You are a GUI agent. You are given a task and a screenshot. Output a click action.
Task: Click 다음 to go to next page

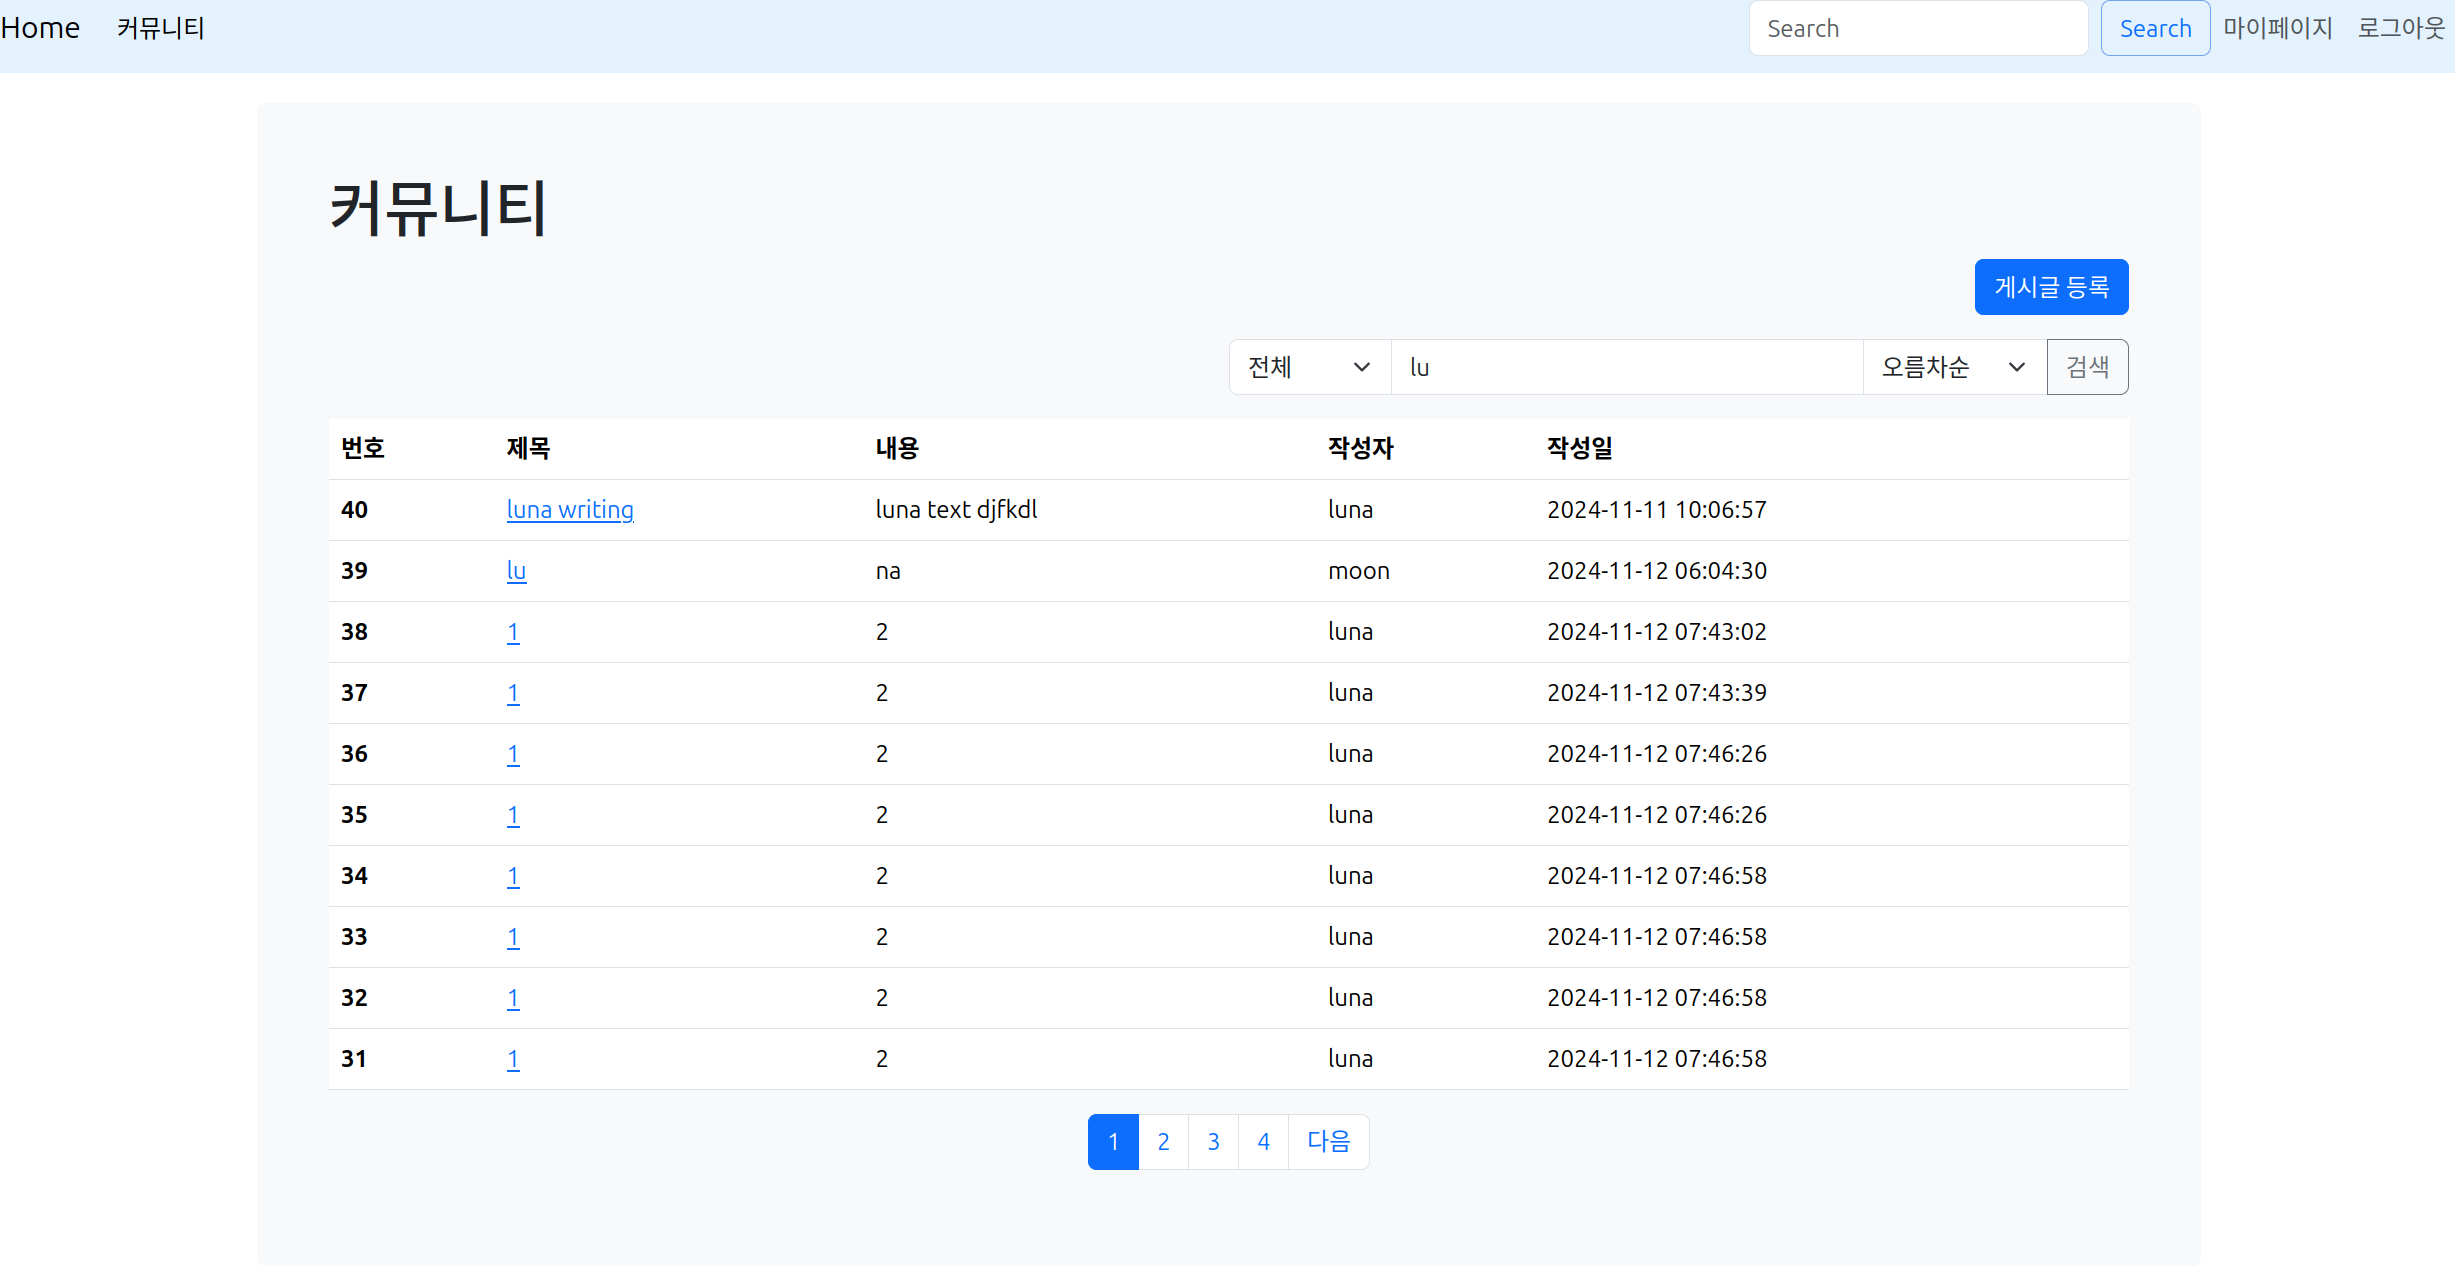click(1328, 1141)
